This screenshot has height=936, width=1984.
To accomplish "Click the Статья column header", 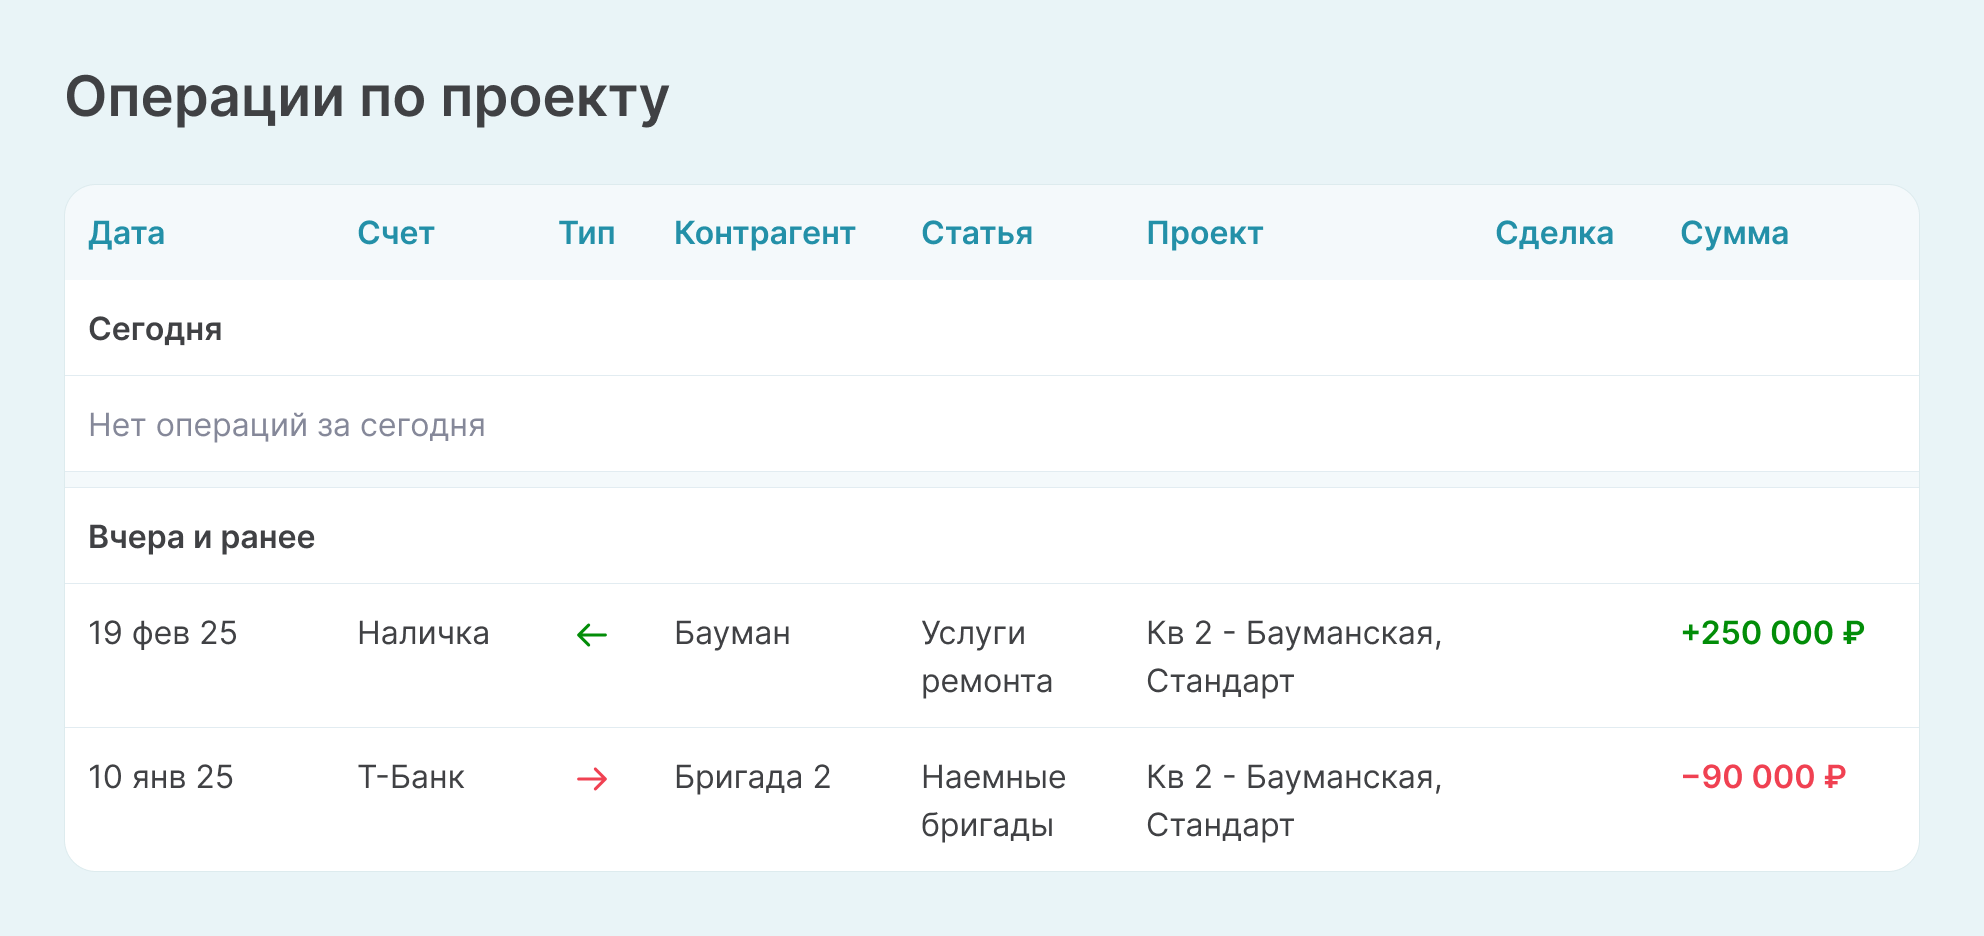I will pos(977,233).
